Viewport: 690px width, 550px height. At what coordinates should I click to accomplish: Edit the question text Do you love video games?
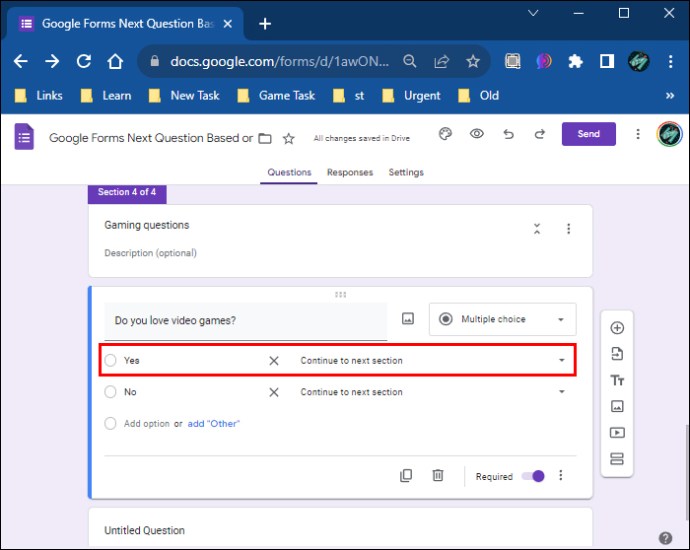246,321
